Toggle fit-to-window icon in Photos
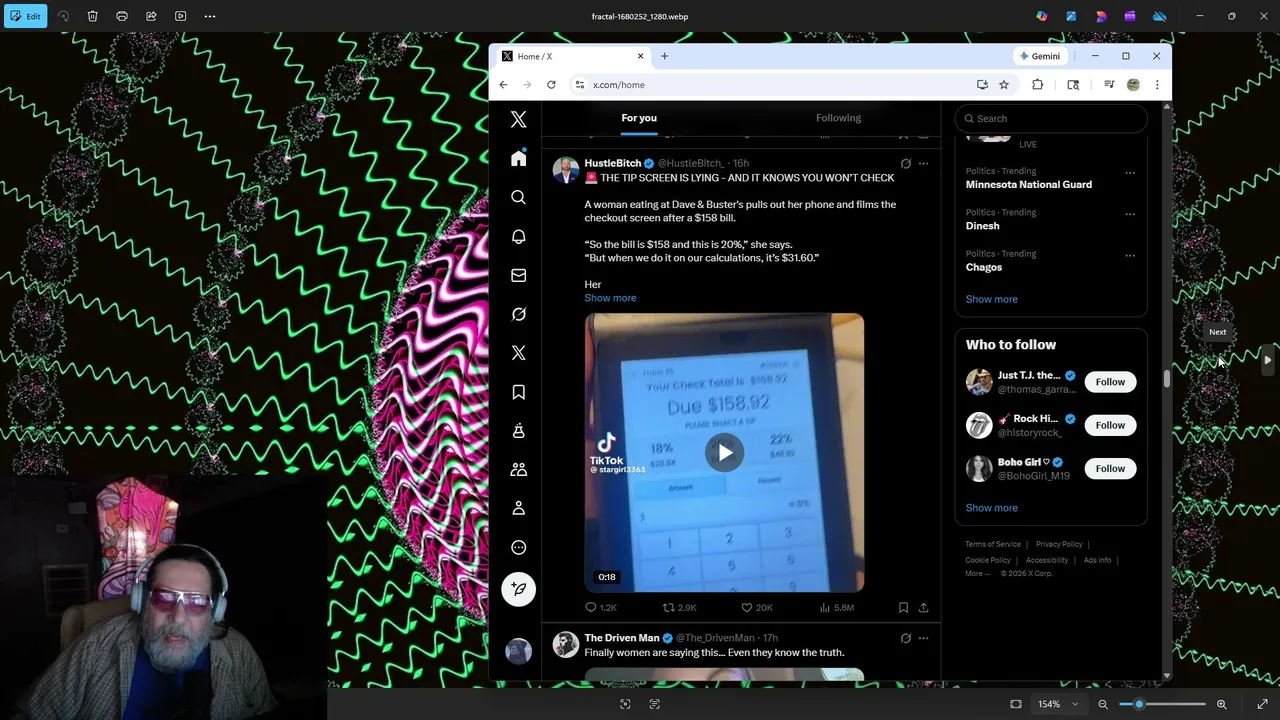This screenshot has width=1280, height=720. 1016,704
